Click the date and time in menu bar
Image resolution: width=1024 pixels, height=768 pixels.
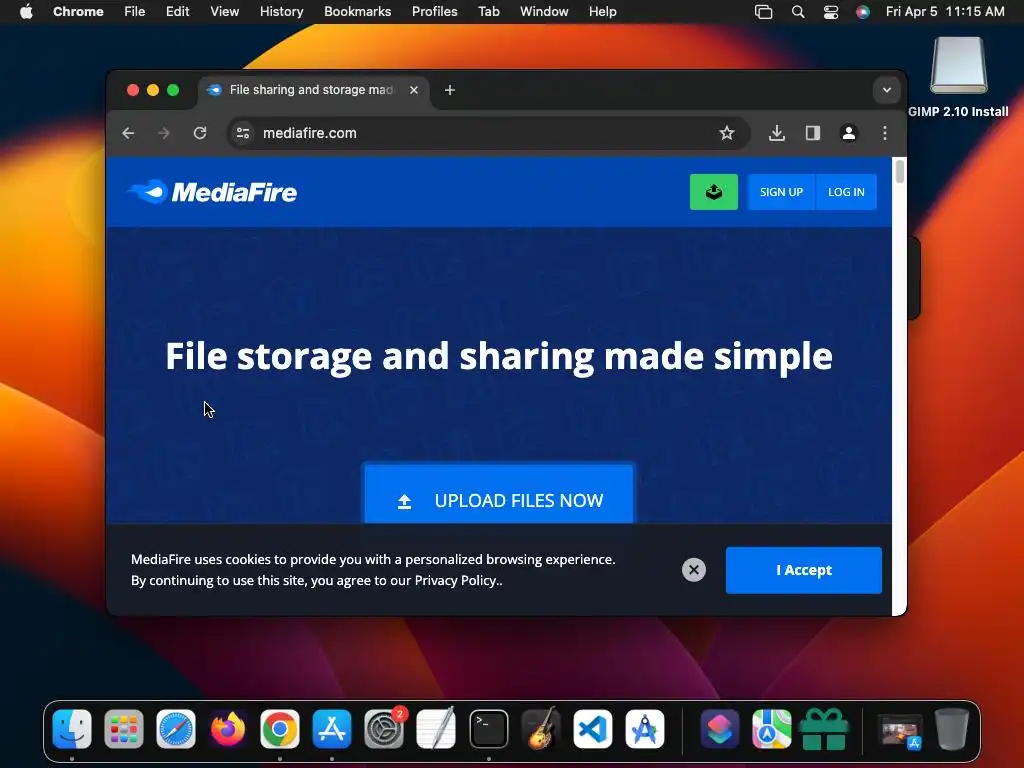coord(945,12)
